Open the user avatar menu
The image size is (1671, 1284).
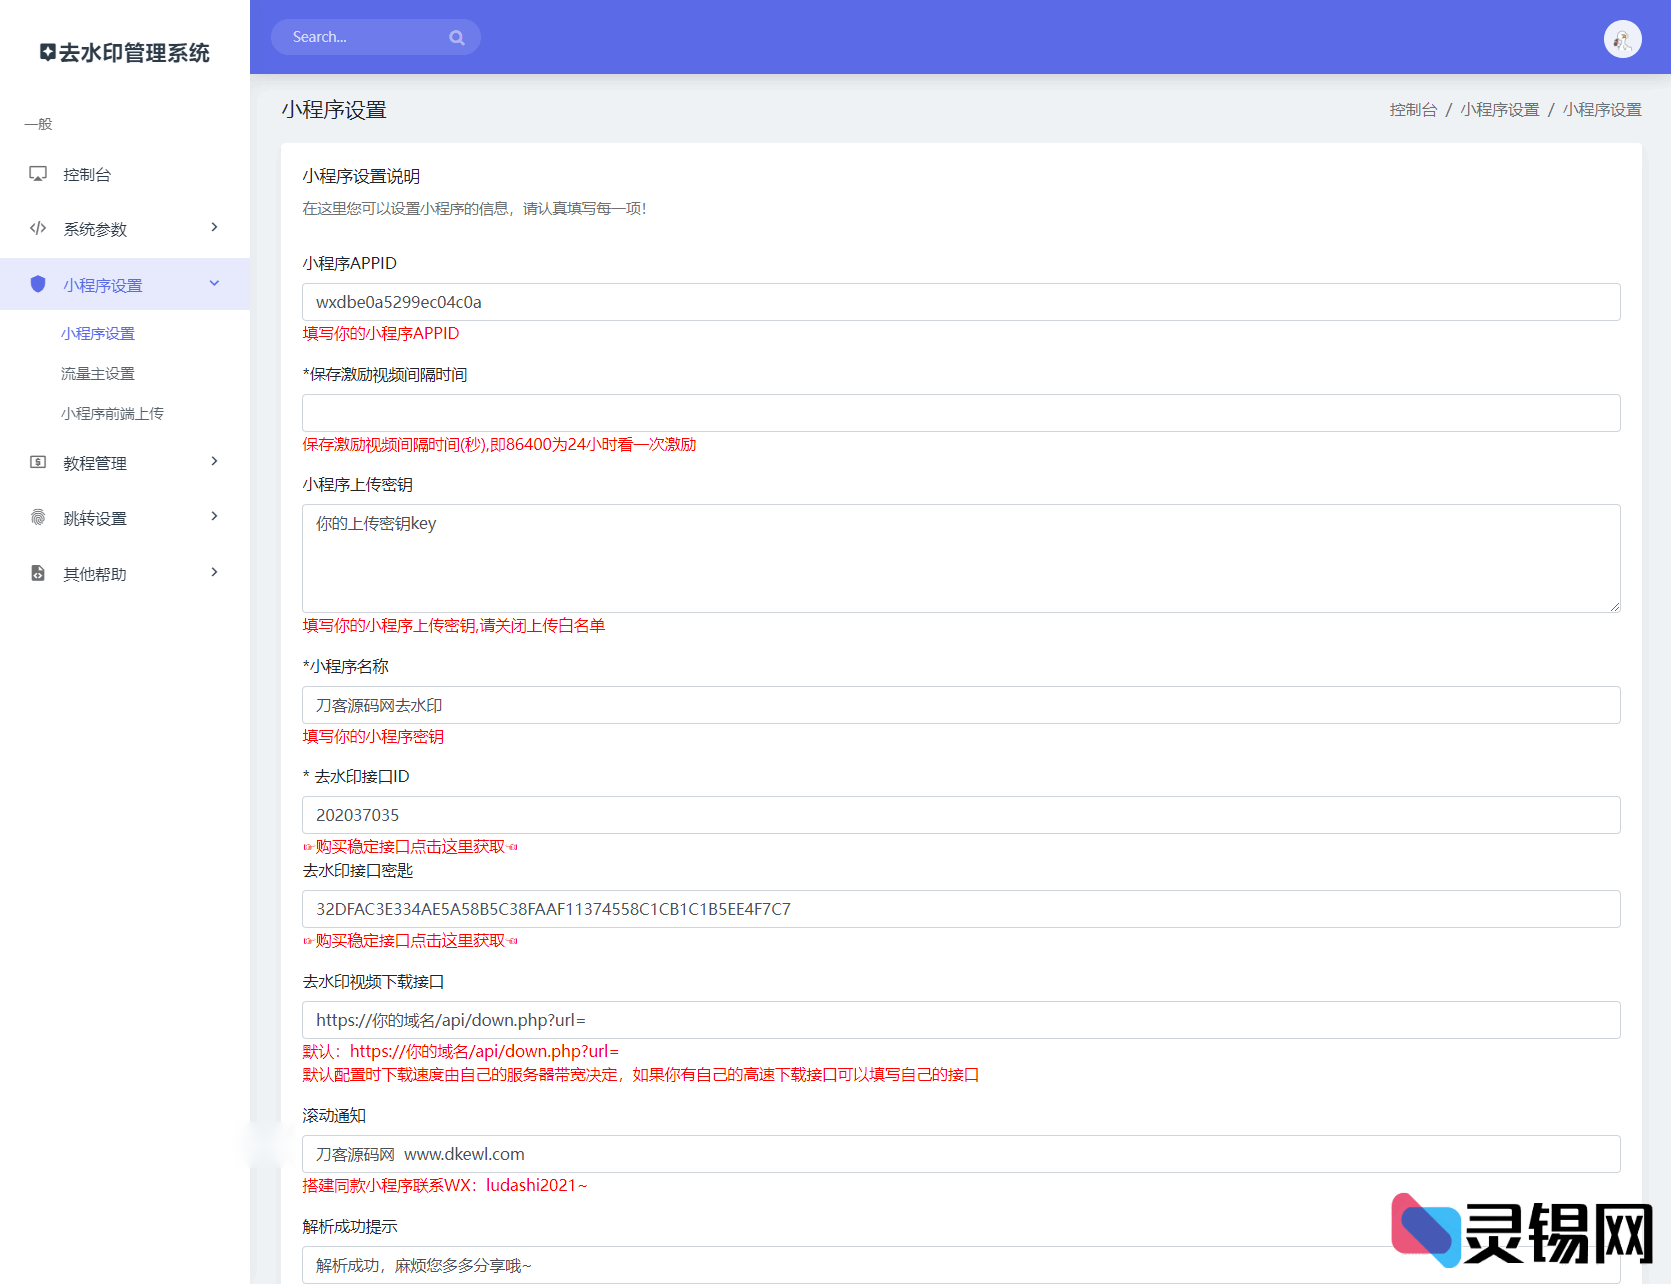(1622, 39)
